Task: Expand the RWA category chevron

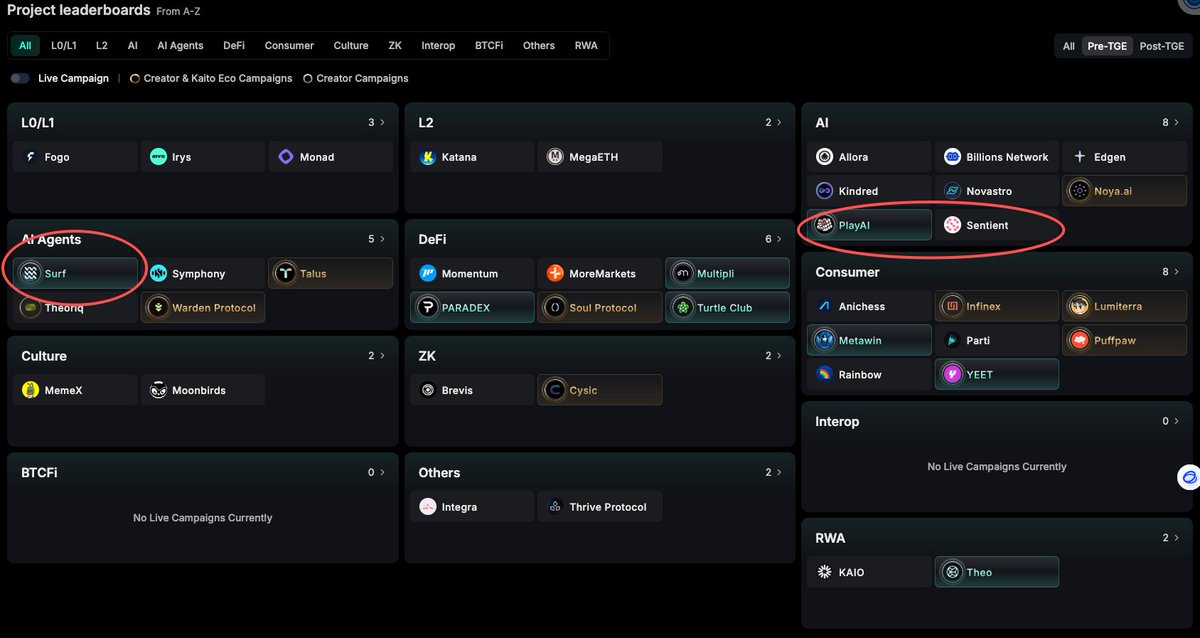Action: tap(1179, 538)
